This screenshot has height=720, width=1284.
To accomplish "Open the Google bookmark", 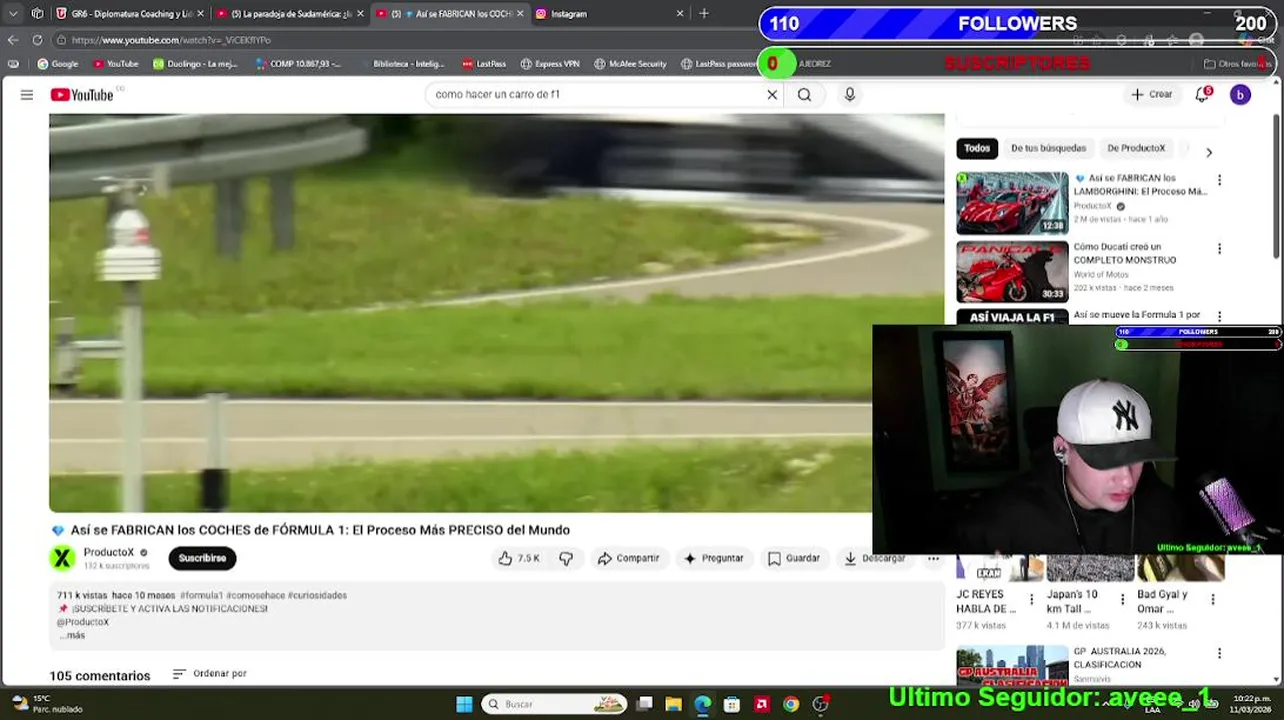I will pos(57,63).
